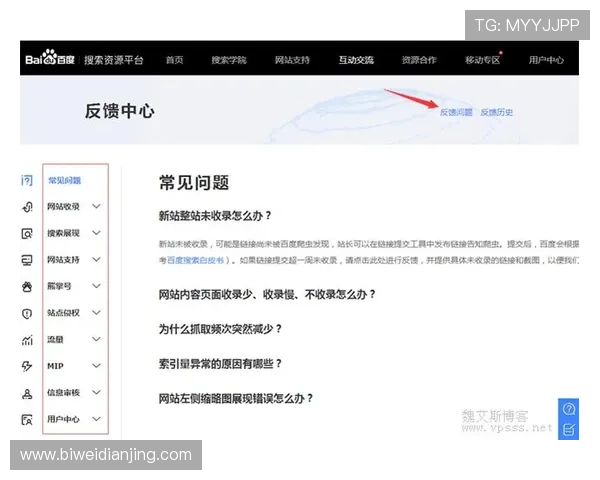Click the 用户中心 profile icon in sidebar
The image size is (600, 480).
click(27, 420)
